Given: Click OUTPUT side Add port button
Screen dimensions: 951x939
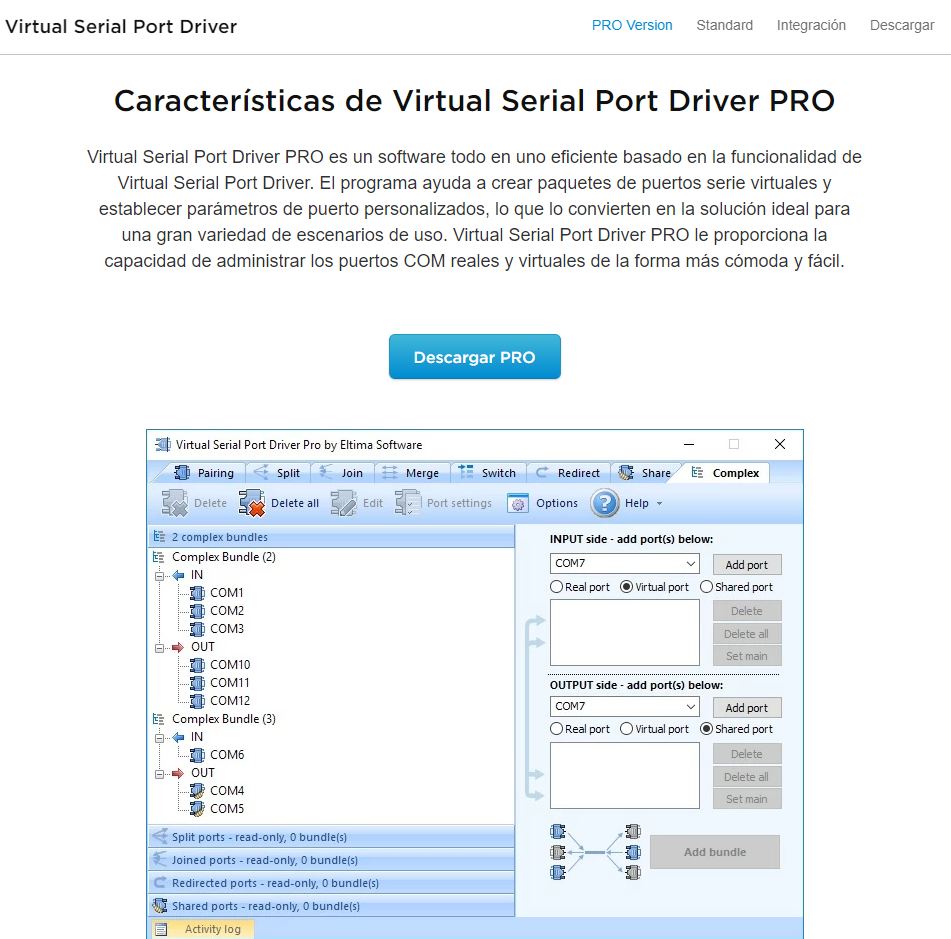Looking at the screenshot, I should [x=747, y=708].
